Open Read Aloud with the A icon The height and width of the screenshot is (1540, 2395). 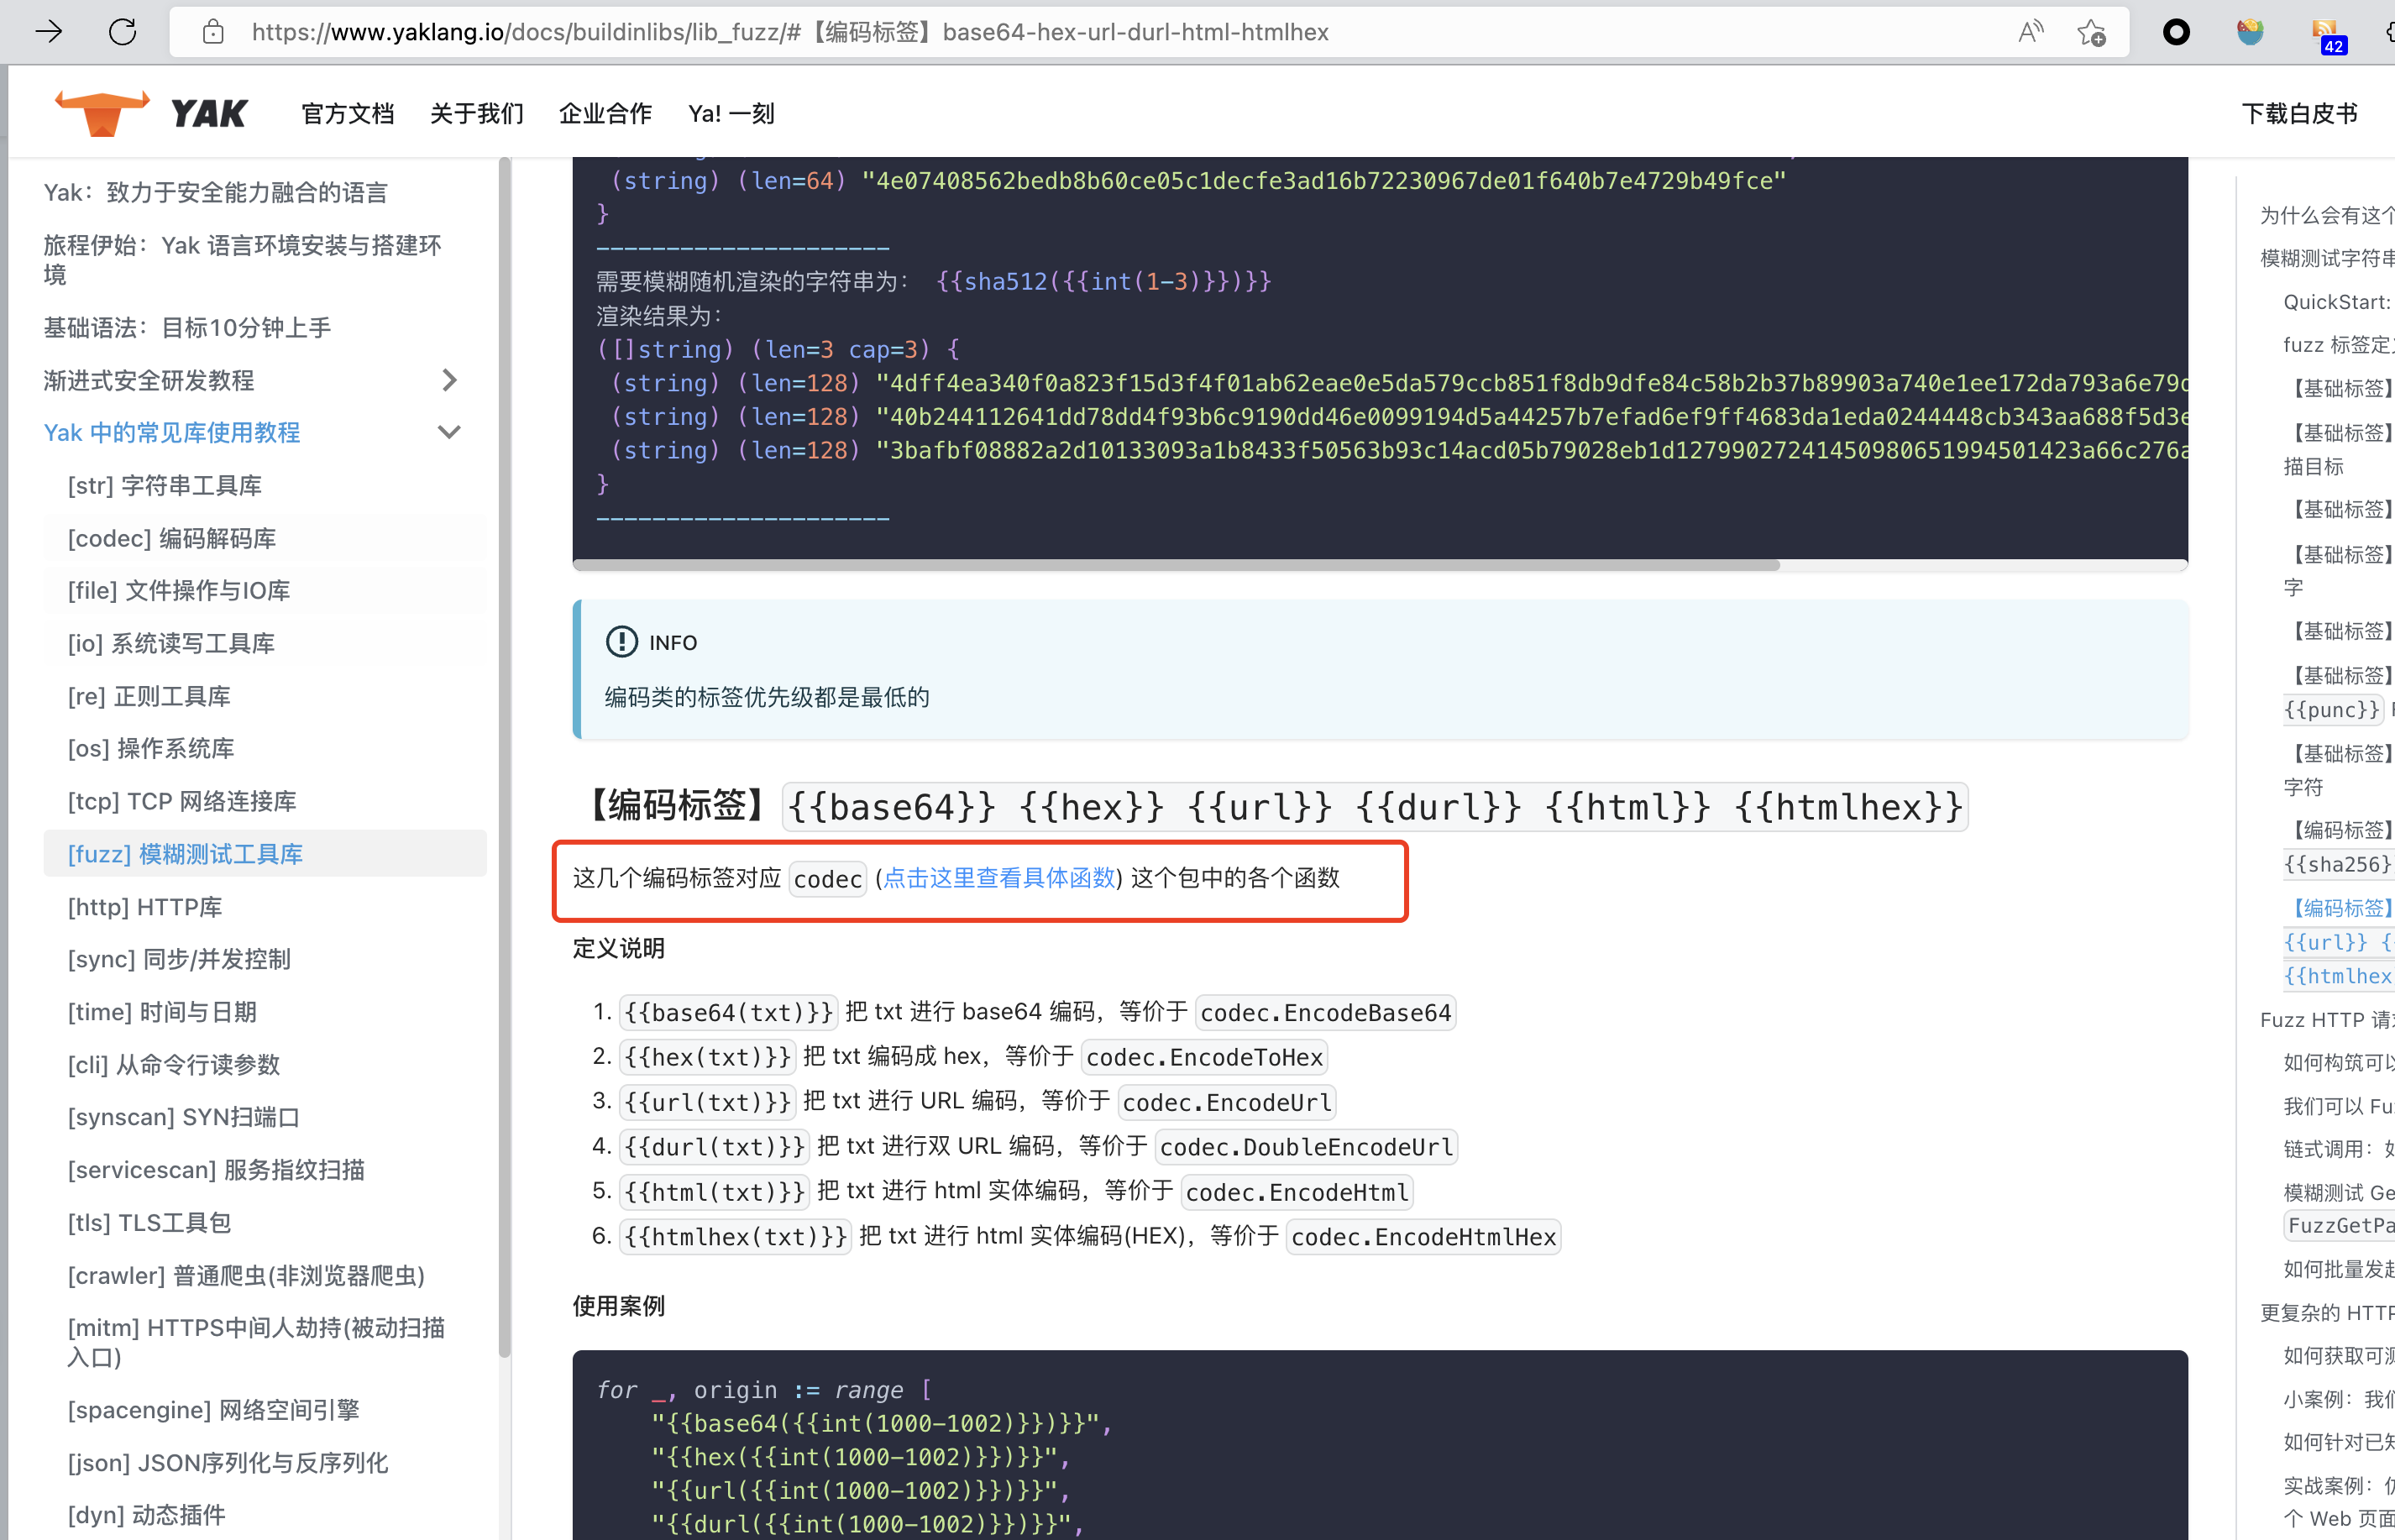click(x=2030, y=31)
